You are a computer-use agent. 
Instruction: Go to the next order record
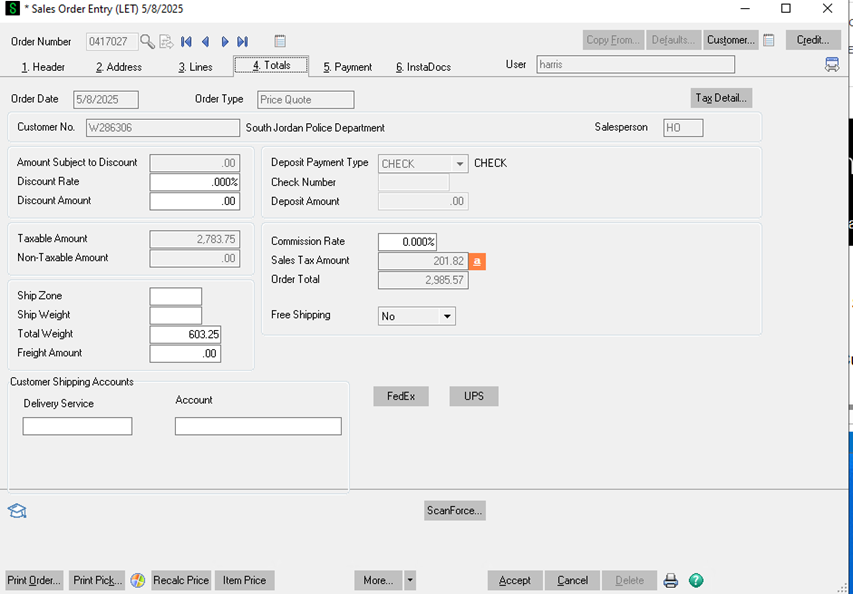(x=224, y=41)
